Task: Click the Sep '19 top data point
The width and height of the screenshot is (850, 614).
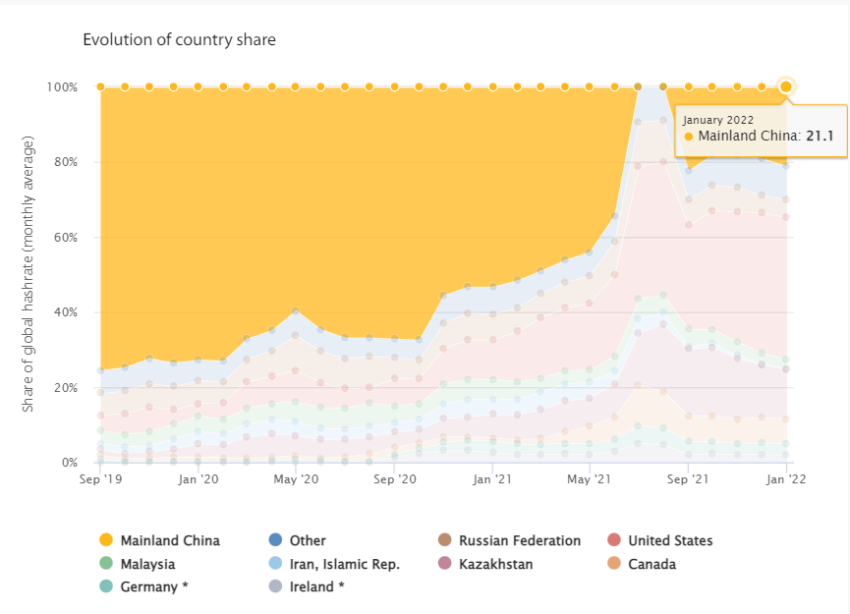Action: [x=100, y=87]
